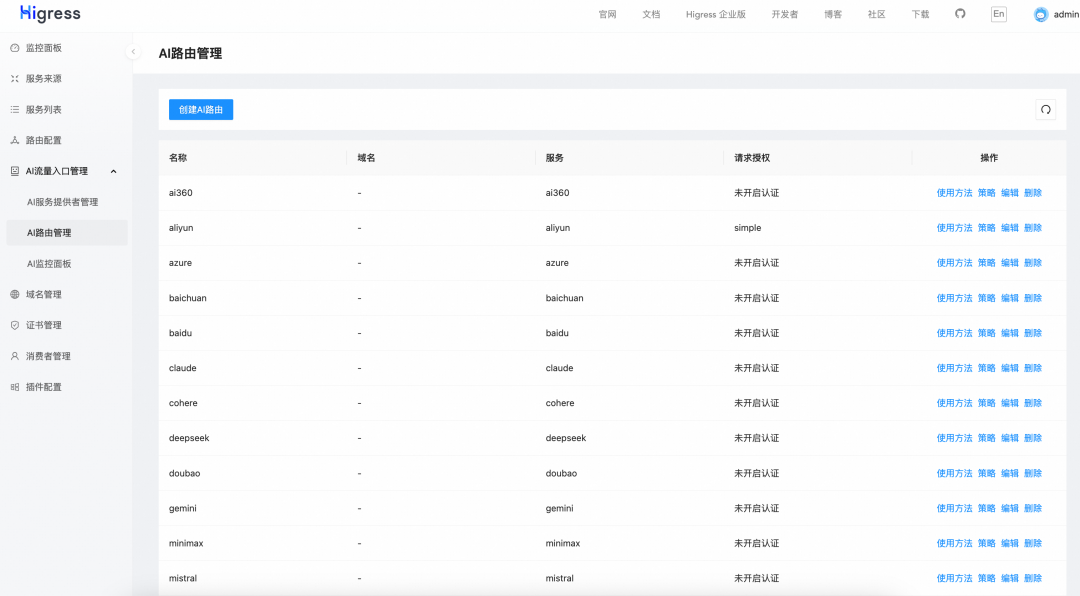Click the admin avatar icon
1080x596 pixels.
coord(1041,15)
